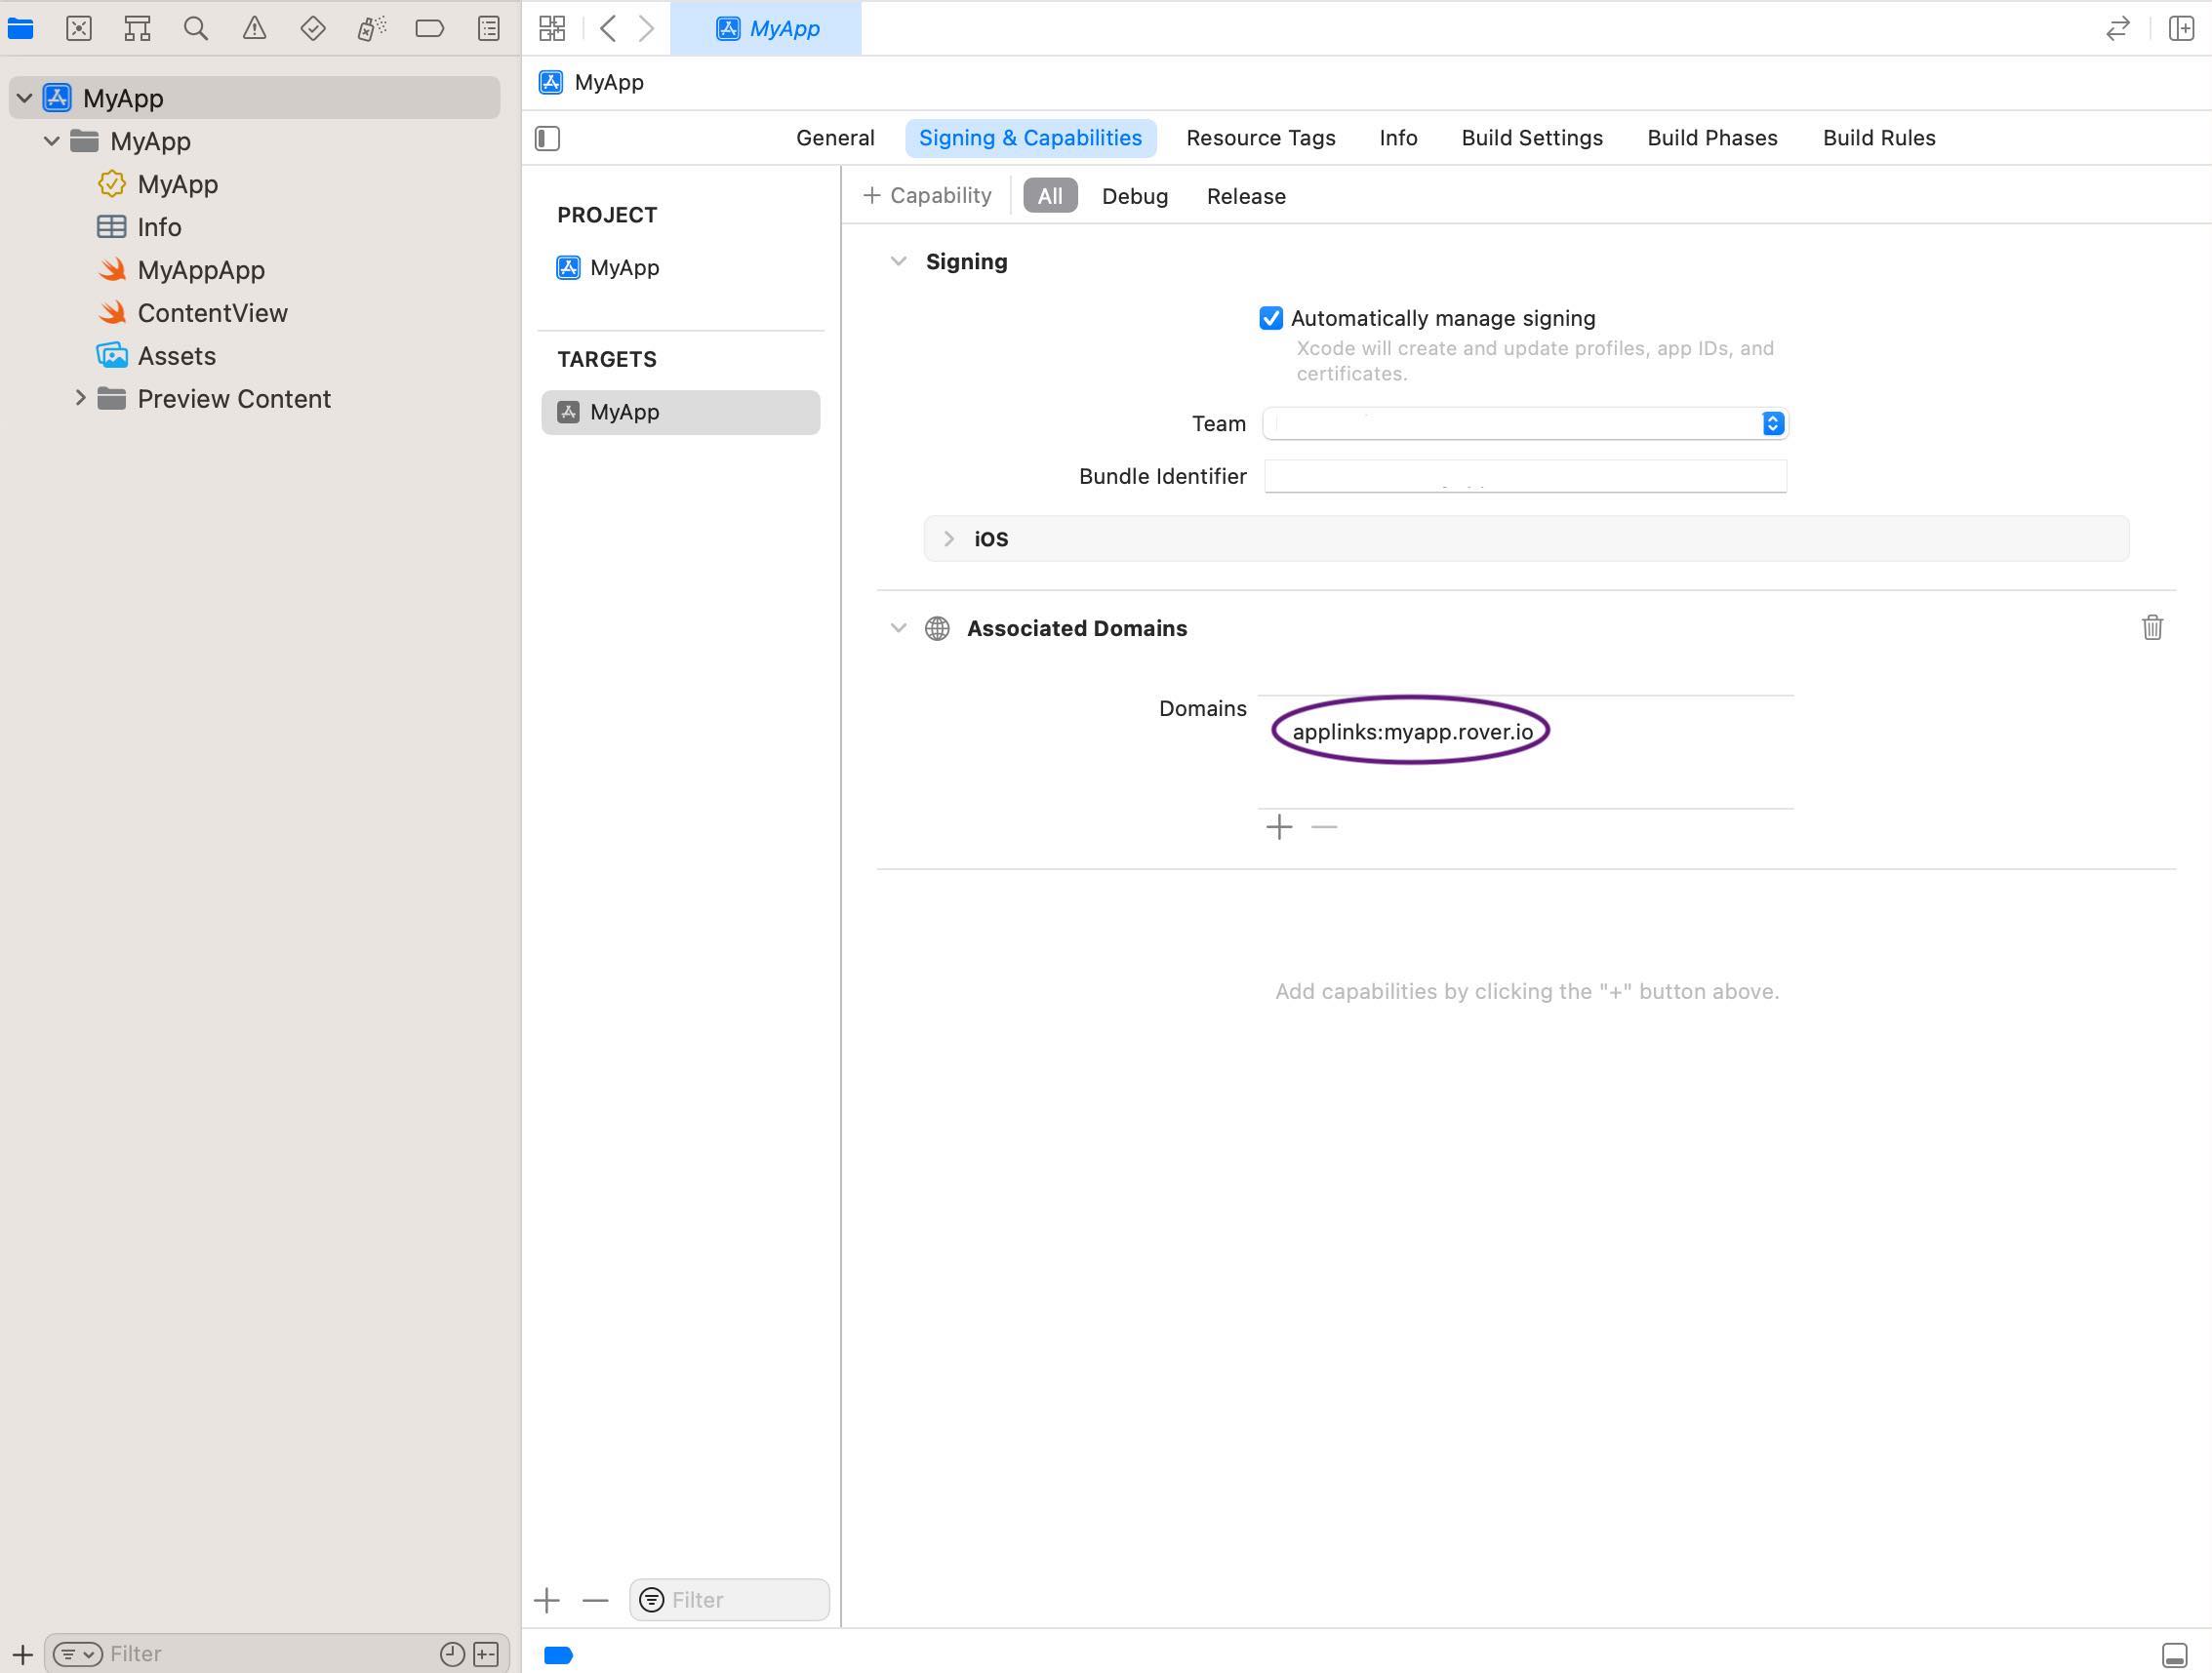Collapse the Associated Domains section
2212x1673 pixels.
898,628
